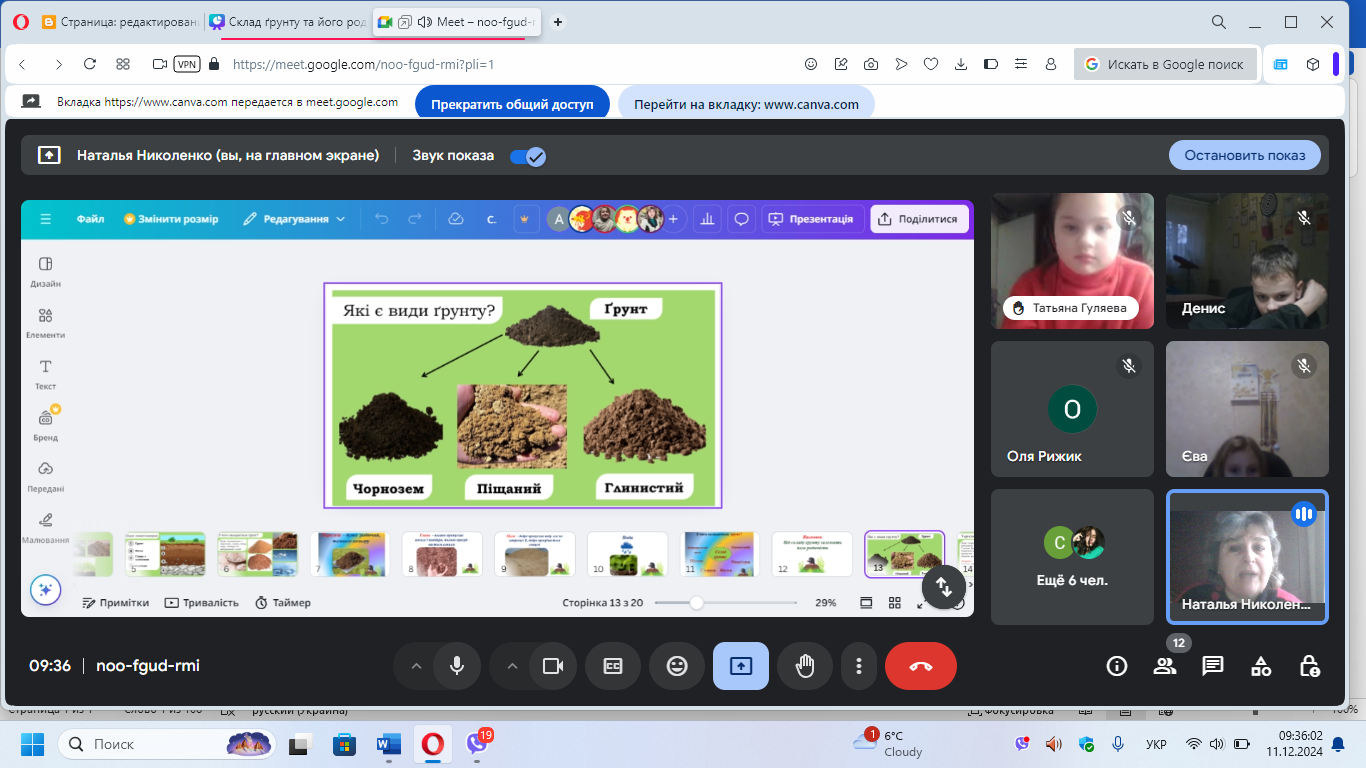Screen dimensions: 1366x768
Task: Open the analytics chart icon
Action: (708, 219)
